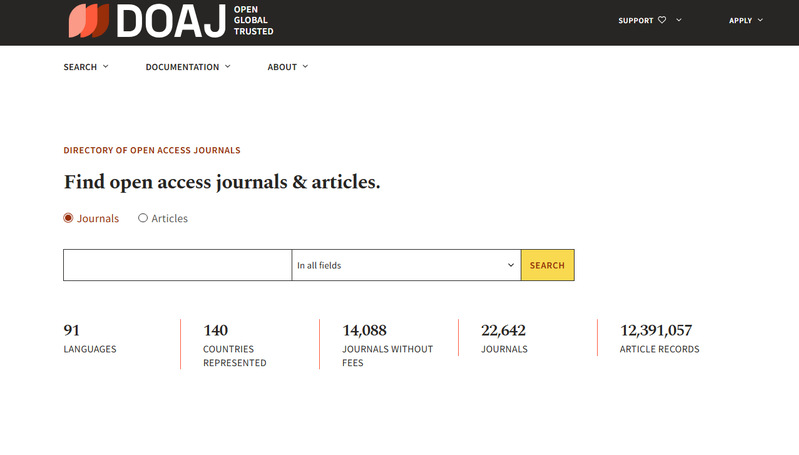Click the chevron beside the Search menu
This screenshot has width=799, height=455.
coord(105,67)
